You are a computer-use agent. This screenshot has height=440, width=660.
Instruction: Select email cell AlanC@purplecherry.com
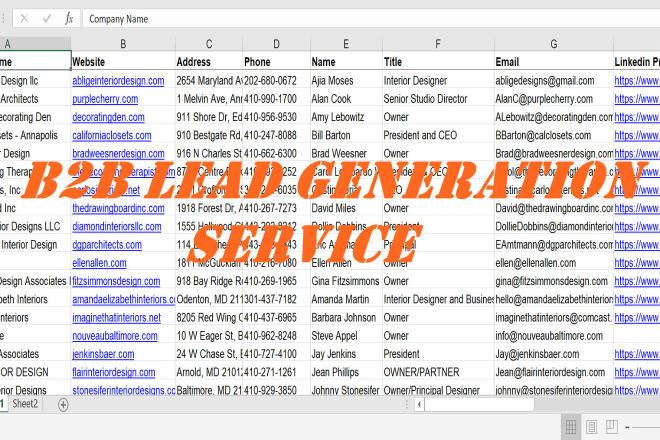pos(554,99)
